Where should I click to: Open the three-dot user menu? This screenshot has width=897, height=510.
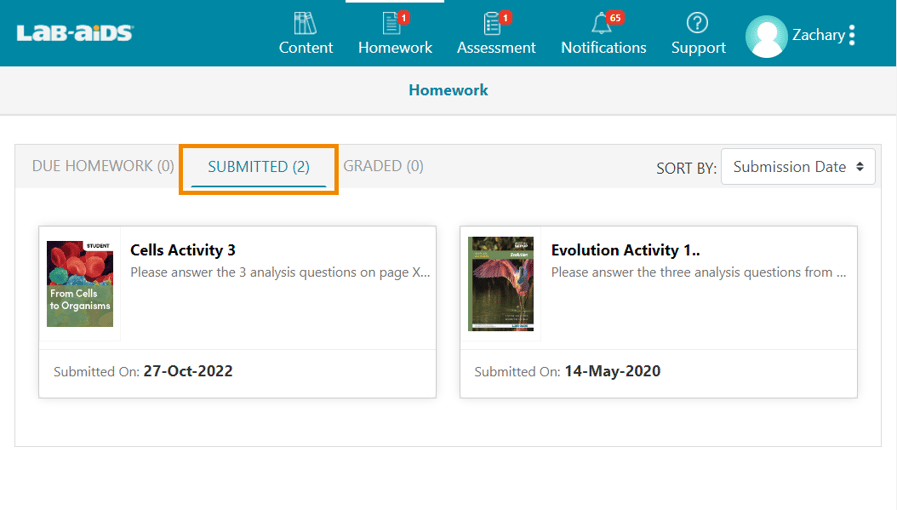(852, 36)
